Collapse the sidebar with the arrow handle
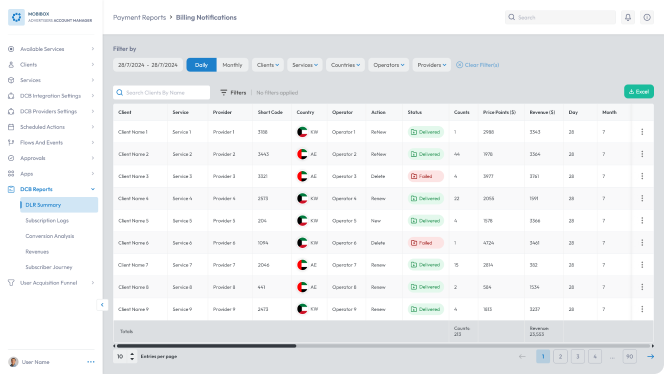Screen dimensions: 664x374 [102, 305]
